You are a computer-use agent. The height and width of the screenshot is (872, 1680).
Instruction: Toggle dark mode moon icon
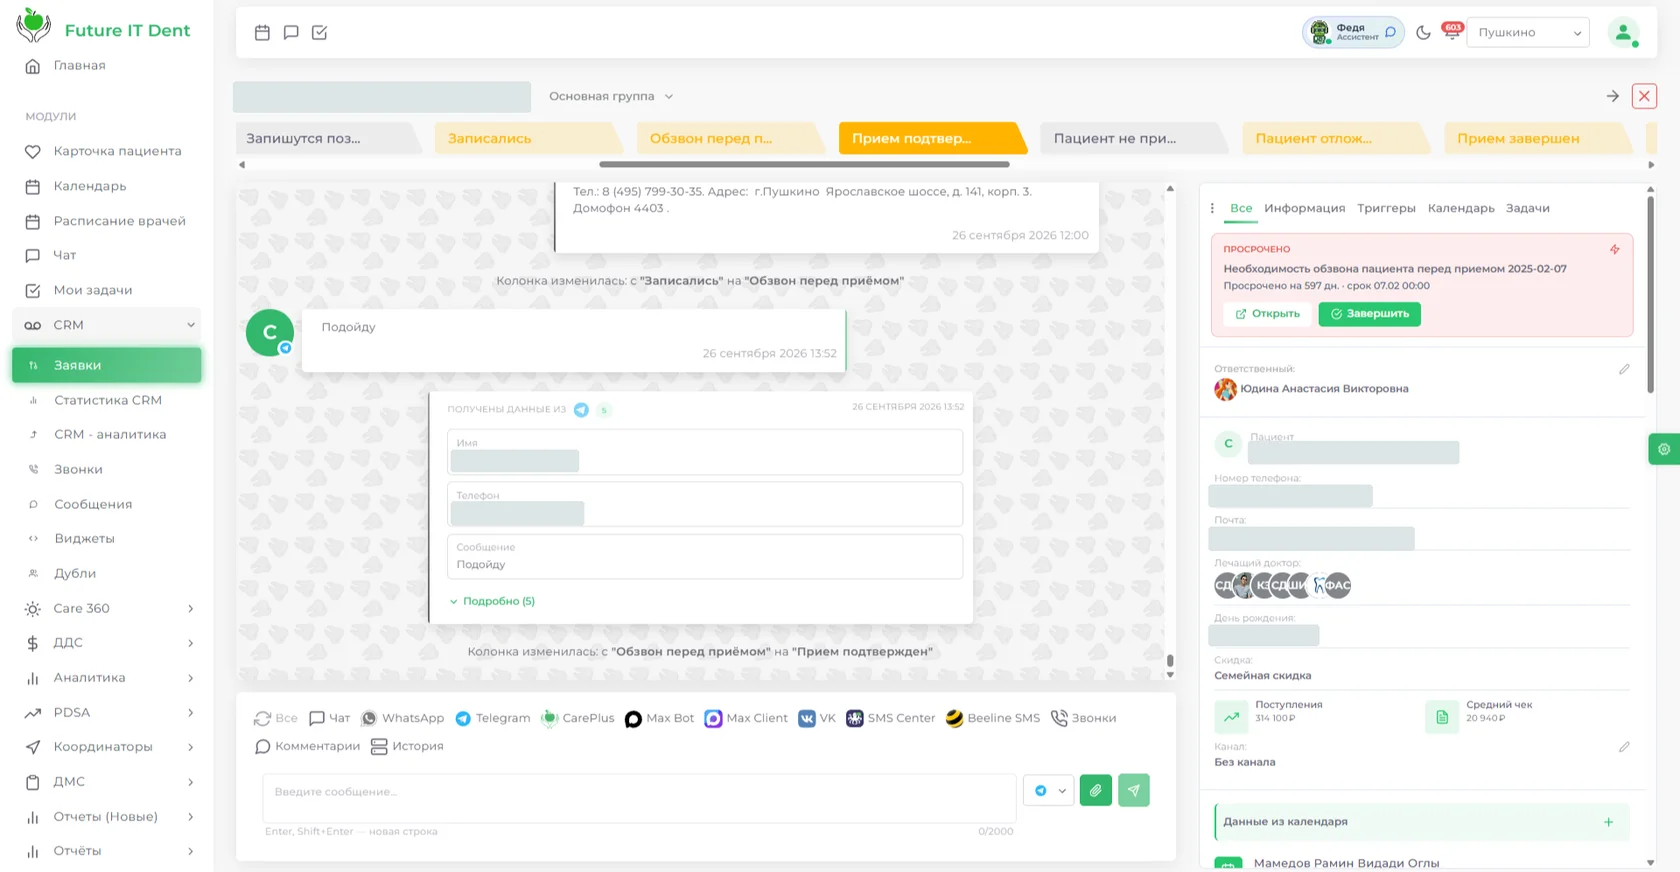pos(1424,33)
